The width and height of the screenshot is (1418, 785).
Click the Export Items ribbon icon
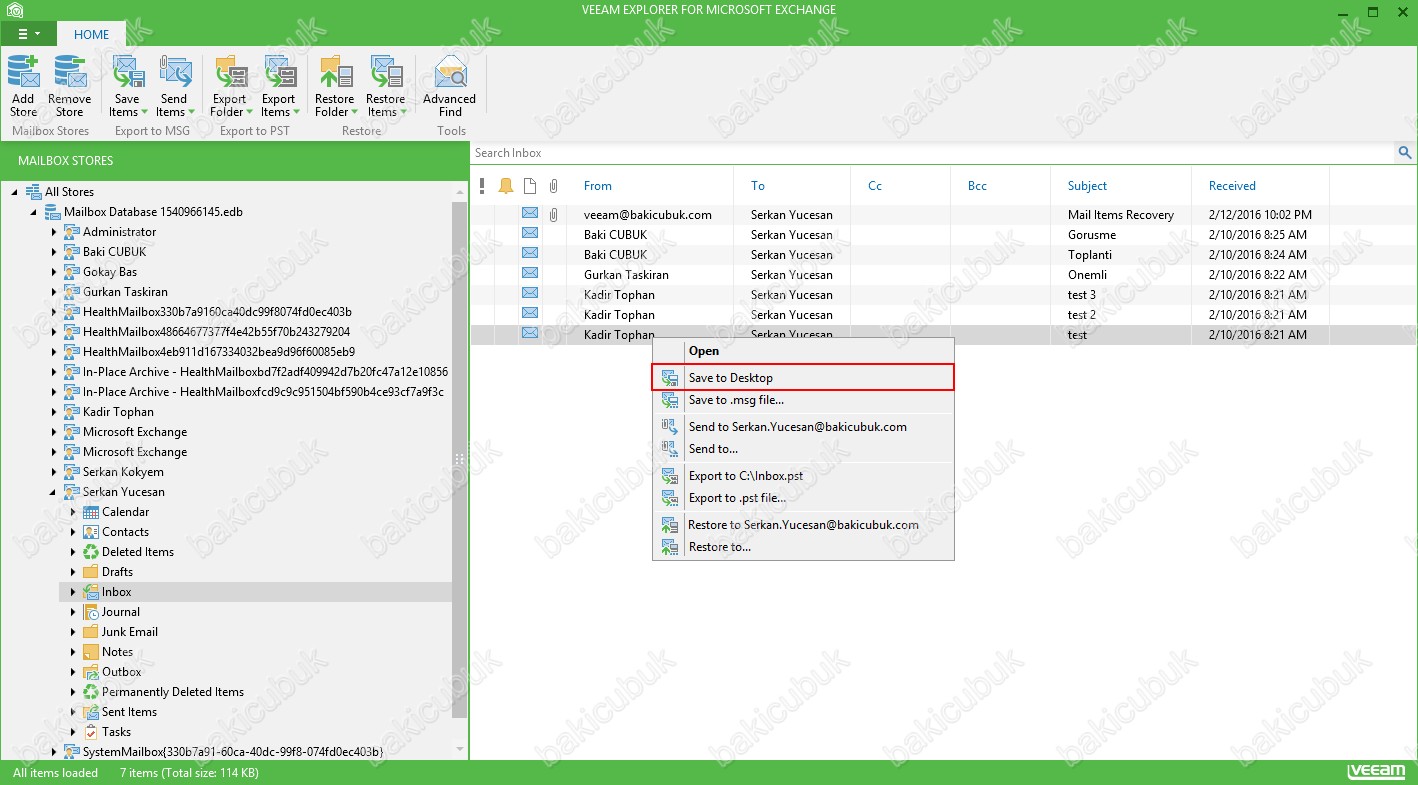click(278, 72)
